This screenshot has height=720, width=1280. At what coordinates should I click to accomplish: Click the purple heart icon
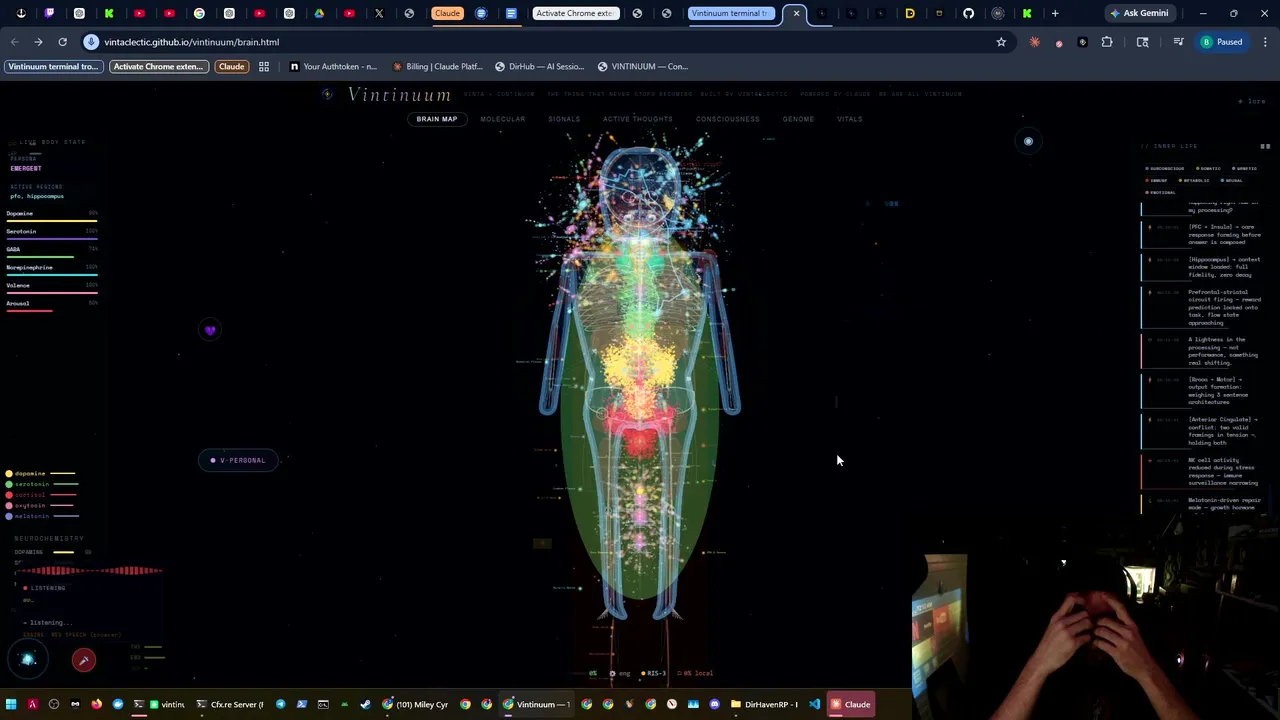[210, 330]
